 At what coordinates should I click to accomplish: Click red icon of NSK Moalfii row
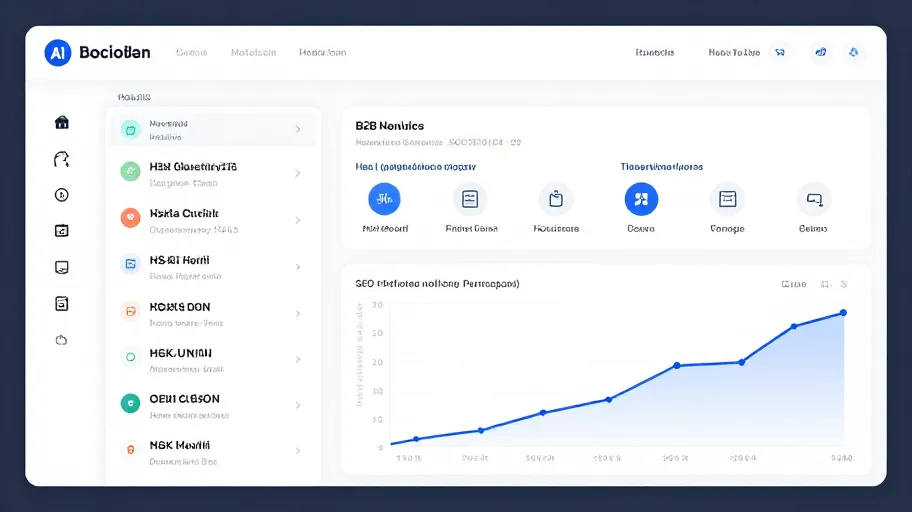pyautogui.click(x=130, y=450)
